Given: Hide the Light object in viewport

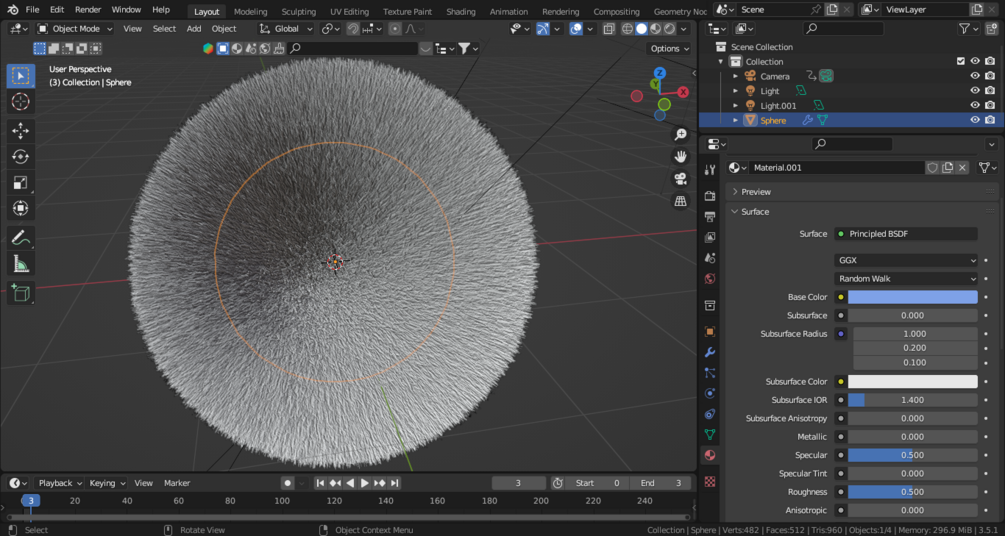Looking at the screenshot, I should 975,90.
